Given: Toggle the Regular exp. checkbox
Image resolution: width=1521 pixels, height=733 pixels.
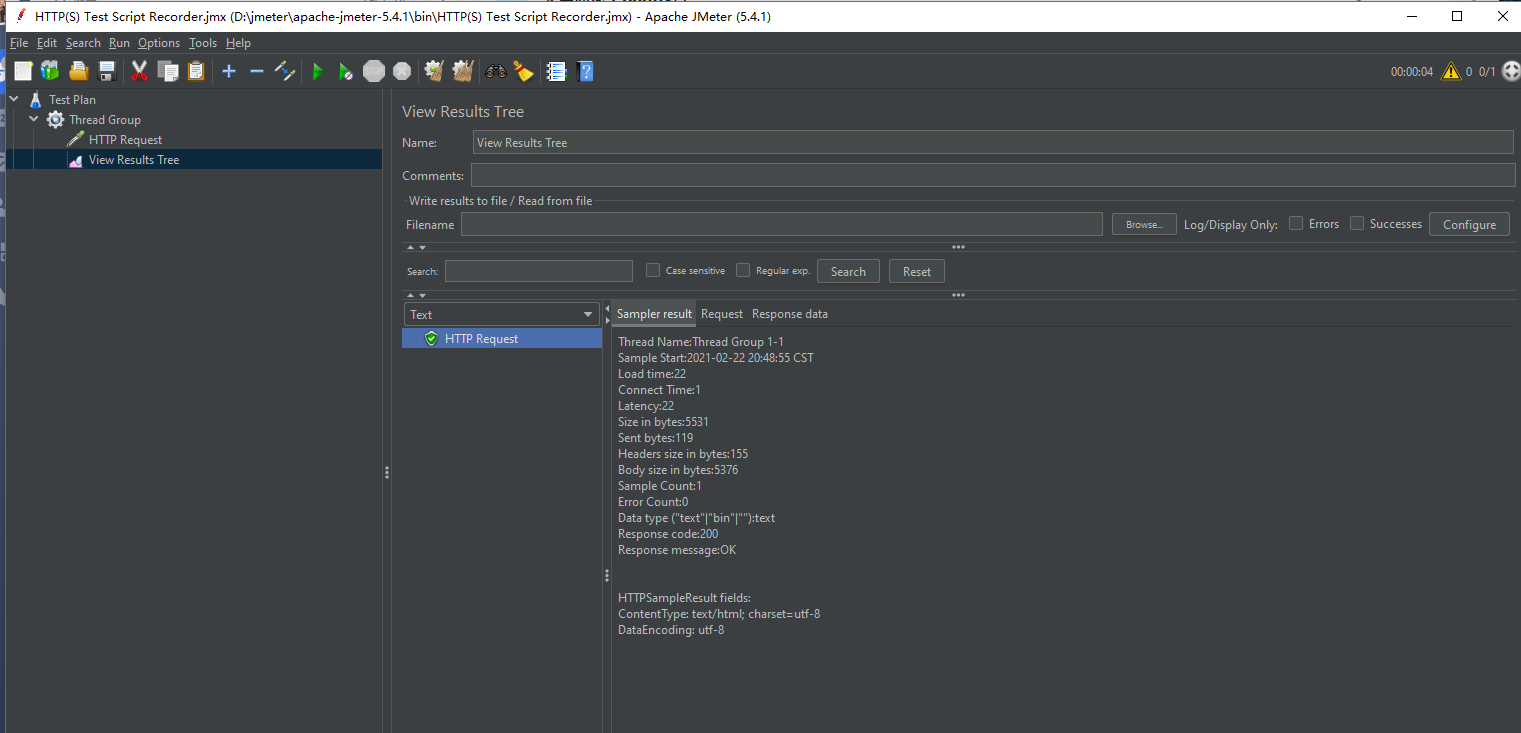Looking at the screenshot, I should tap(743, 270).
